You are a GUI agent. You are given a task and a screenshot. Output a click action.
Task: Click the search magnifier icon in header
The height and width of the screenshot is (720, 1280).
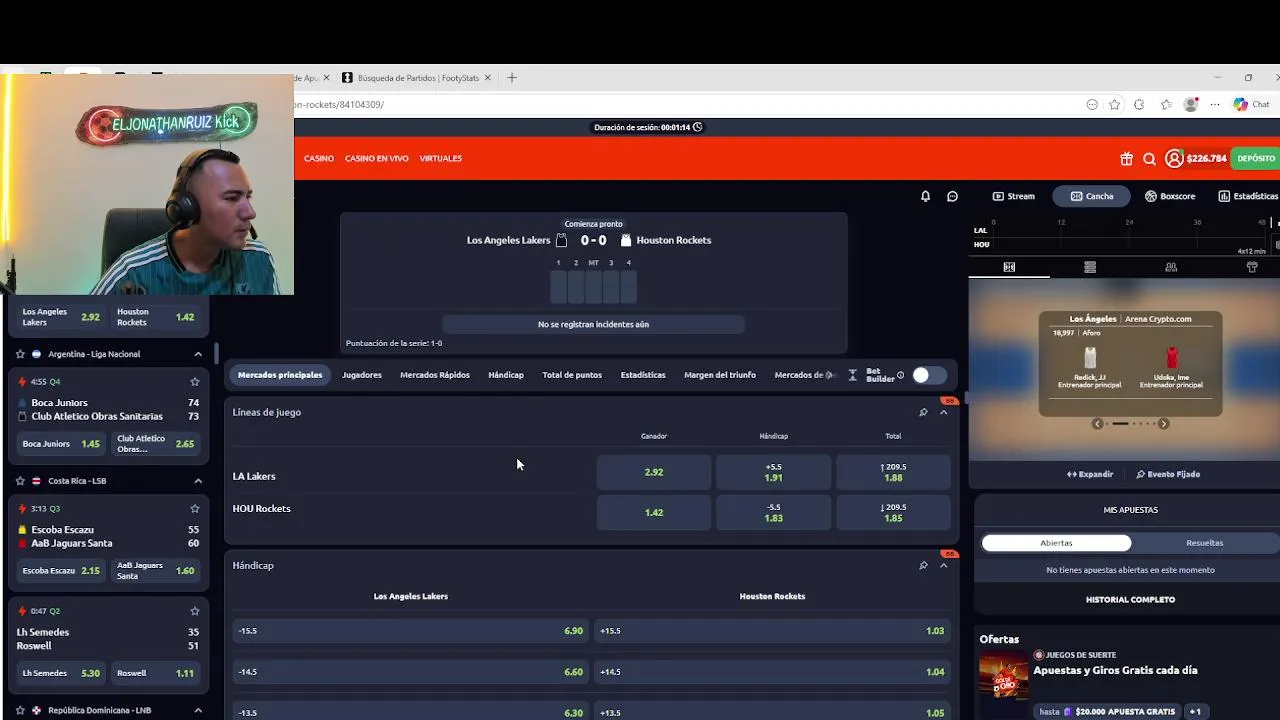(x=1149, y=158)
